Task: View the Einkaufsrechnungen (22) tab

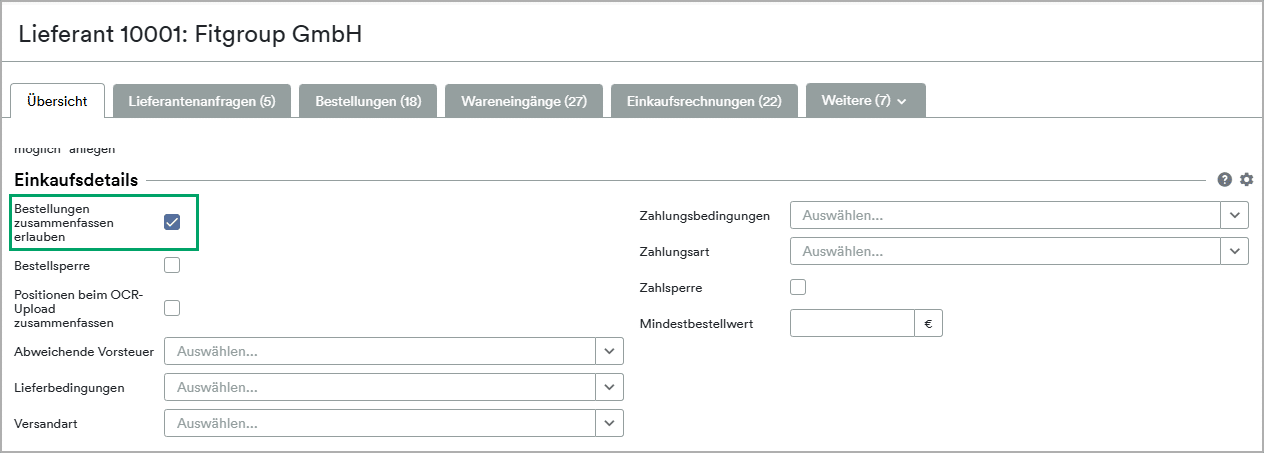Action: click(x=703, y=101)
